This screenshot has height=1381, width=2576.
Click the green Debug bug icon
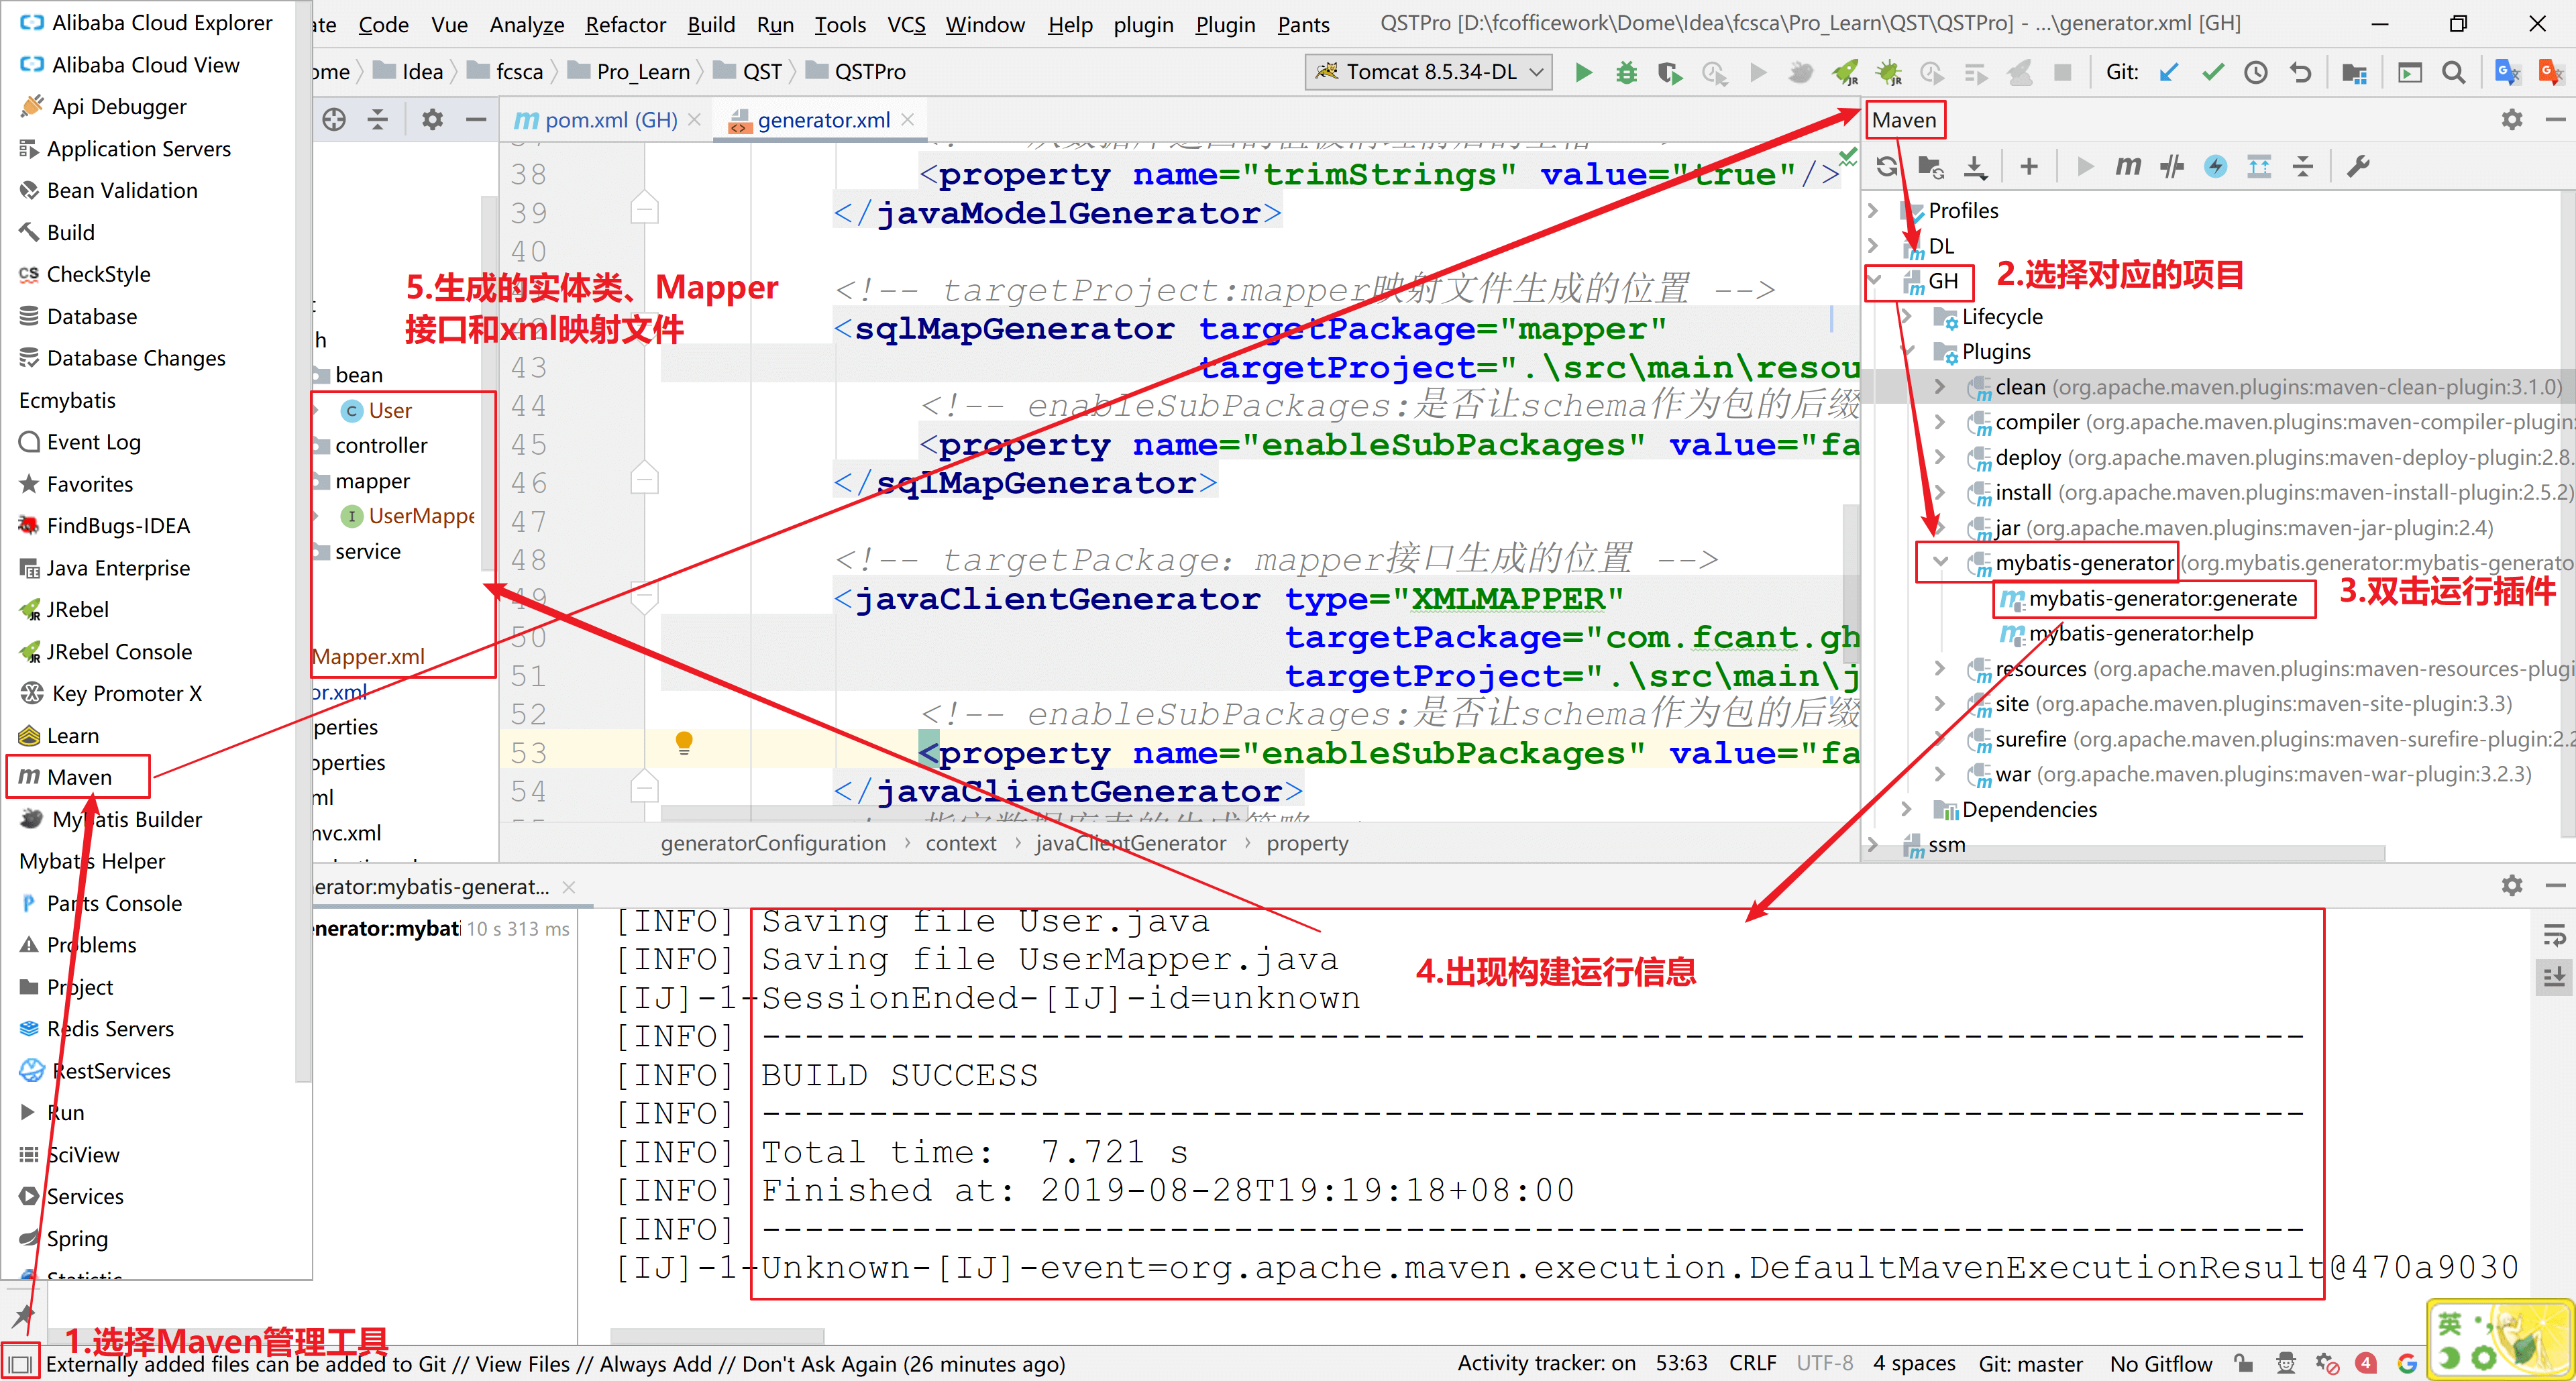pyautogui.click(x=1626, y=72)
